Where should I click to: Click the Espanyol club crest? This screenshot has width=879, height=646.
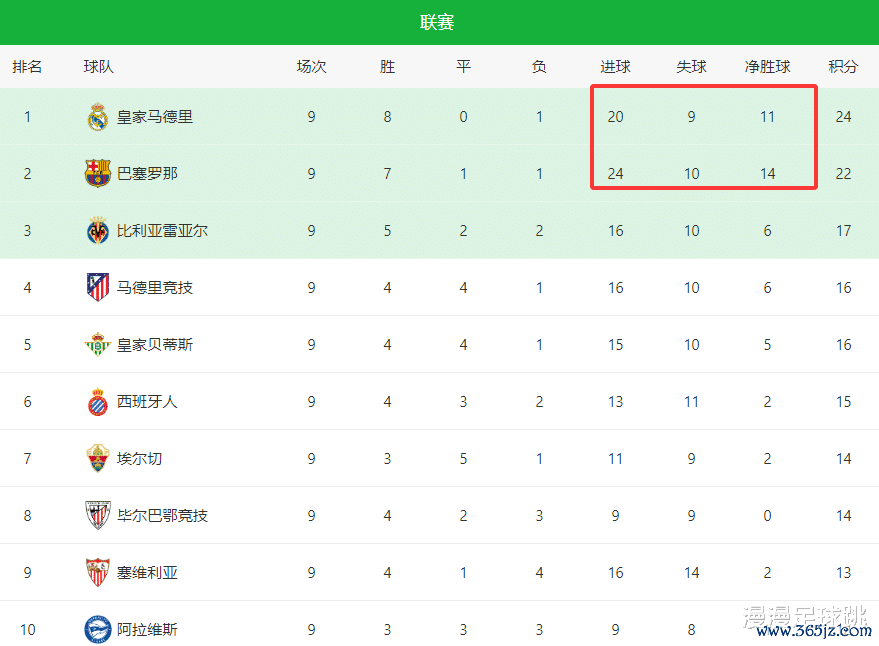97,402
